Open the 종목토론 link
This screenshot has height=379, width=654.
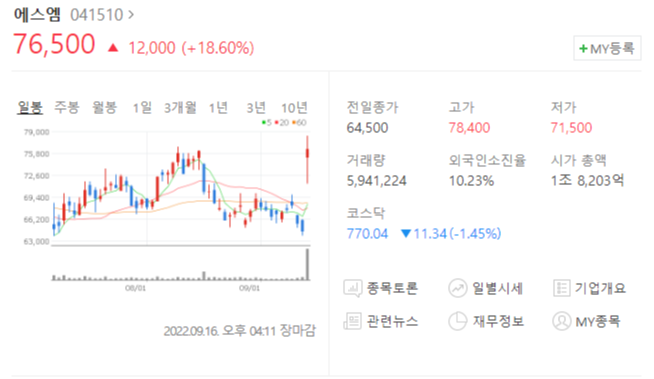click(392, 288)
